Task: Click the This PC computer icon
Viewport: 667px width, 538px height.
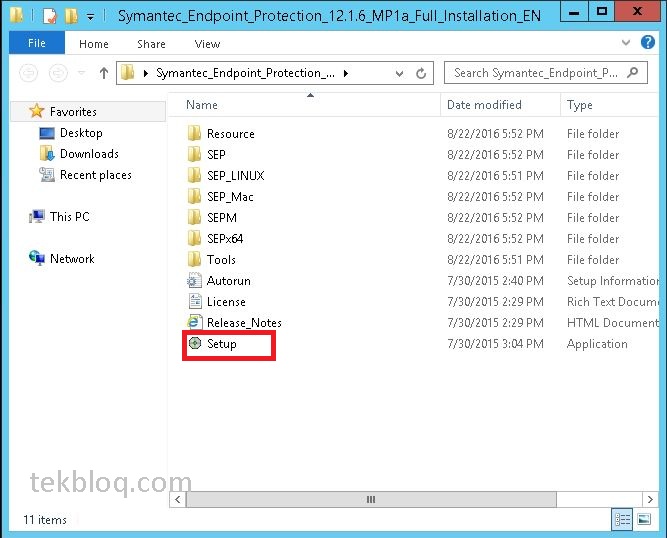Action: click(37, 216)
